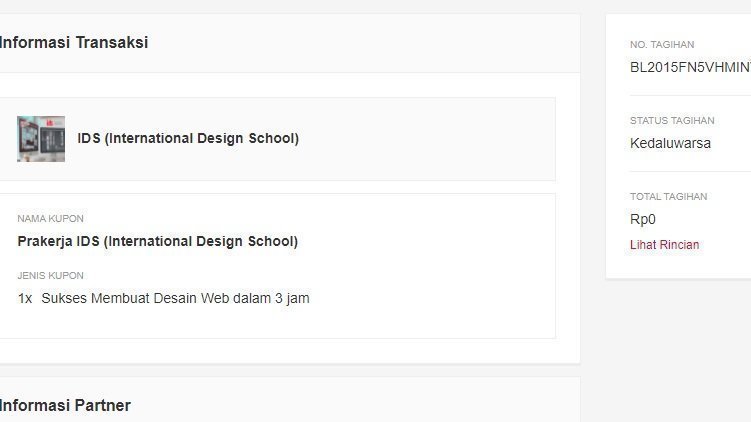Click the word Transaksi in the top heading

pyautogui.click(x=112, y=43)
